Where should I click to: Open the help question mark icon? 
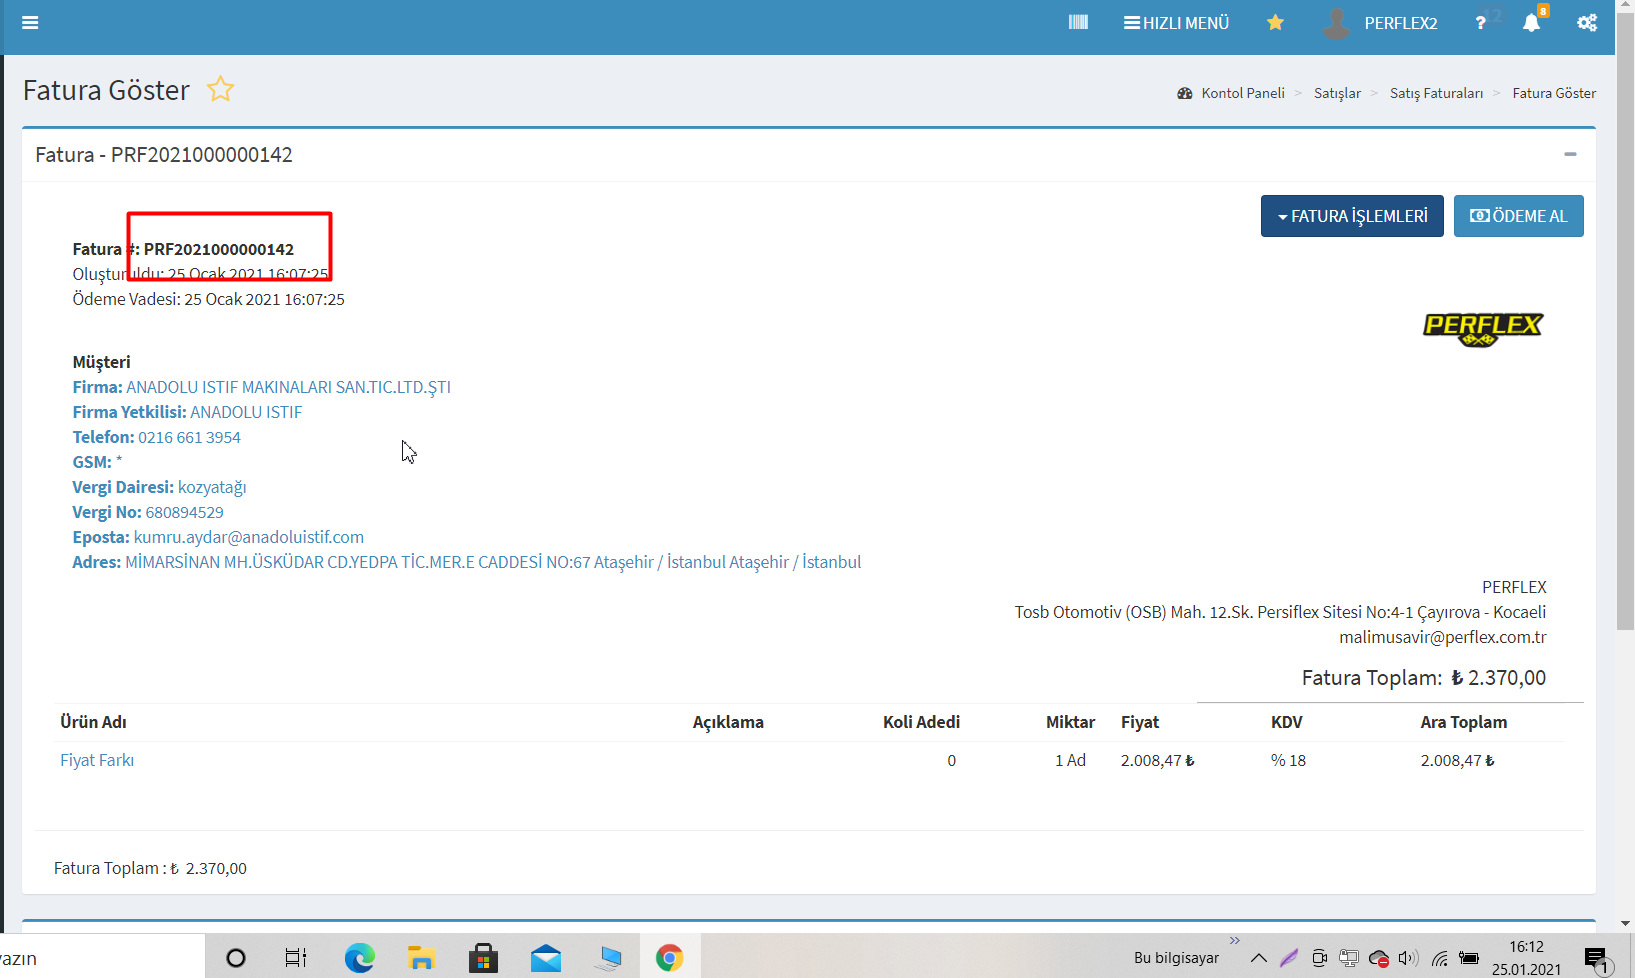[1480, 23]
